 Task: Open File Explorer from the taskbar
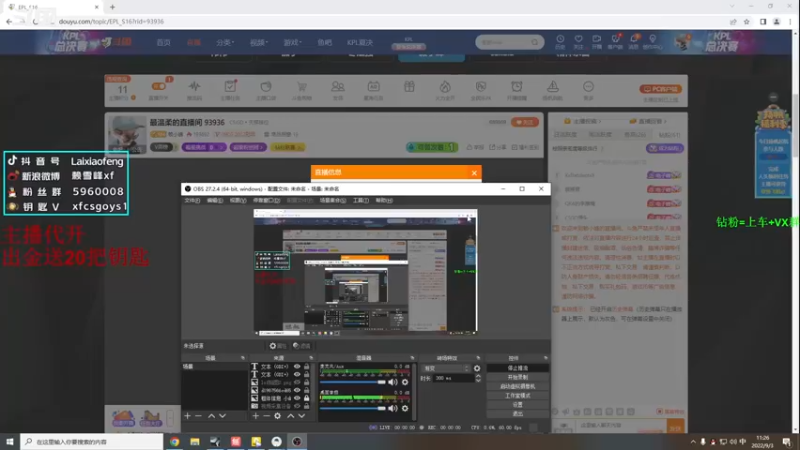[x=195, y=441]
